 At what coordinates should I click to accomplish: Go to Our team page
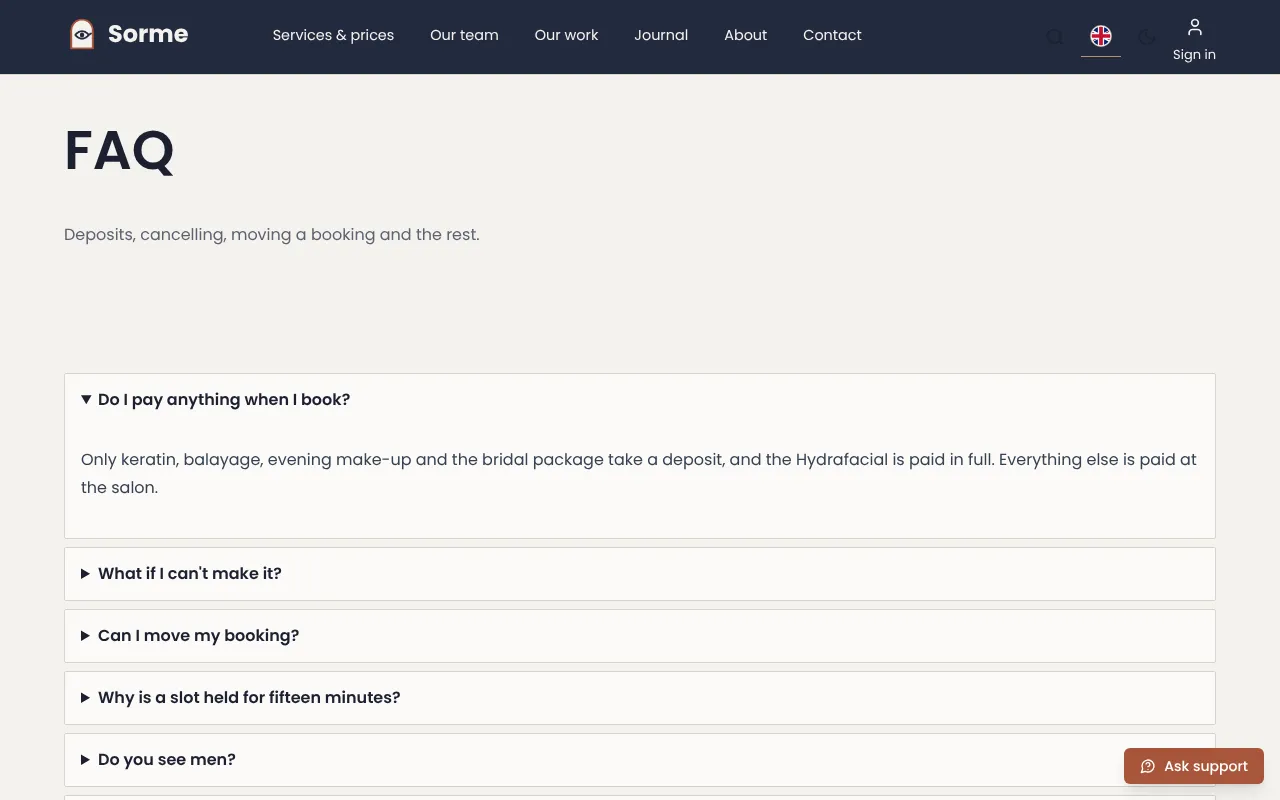(464, 35)
